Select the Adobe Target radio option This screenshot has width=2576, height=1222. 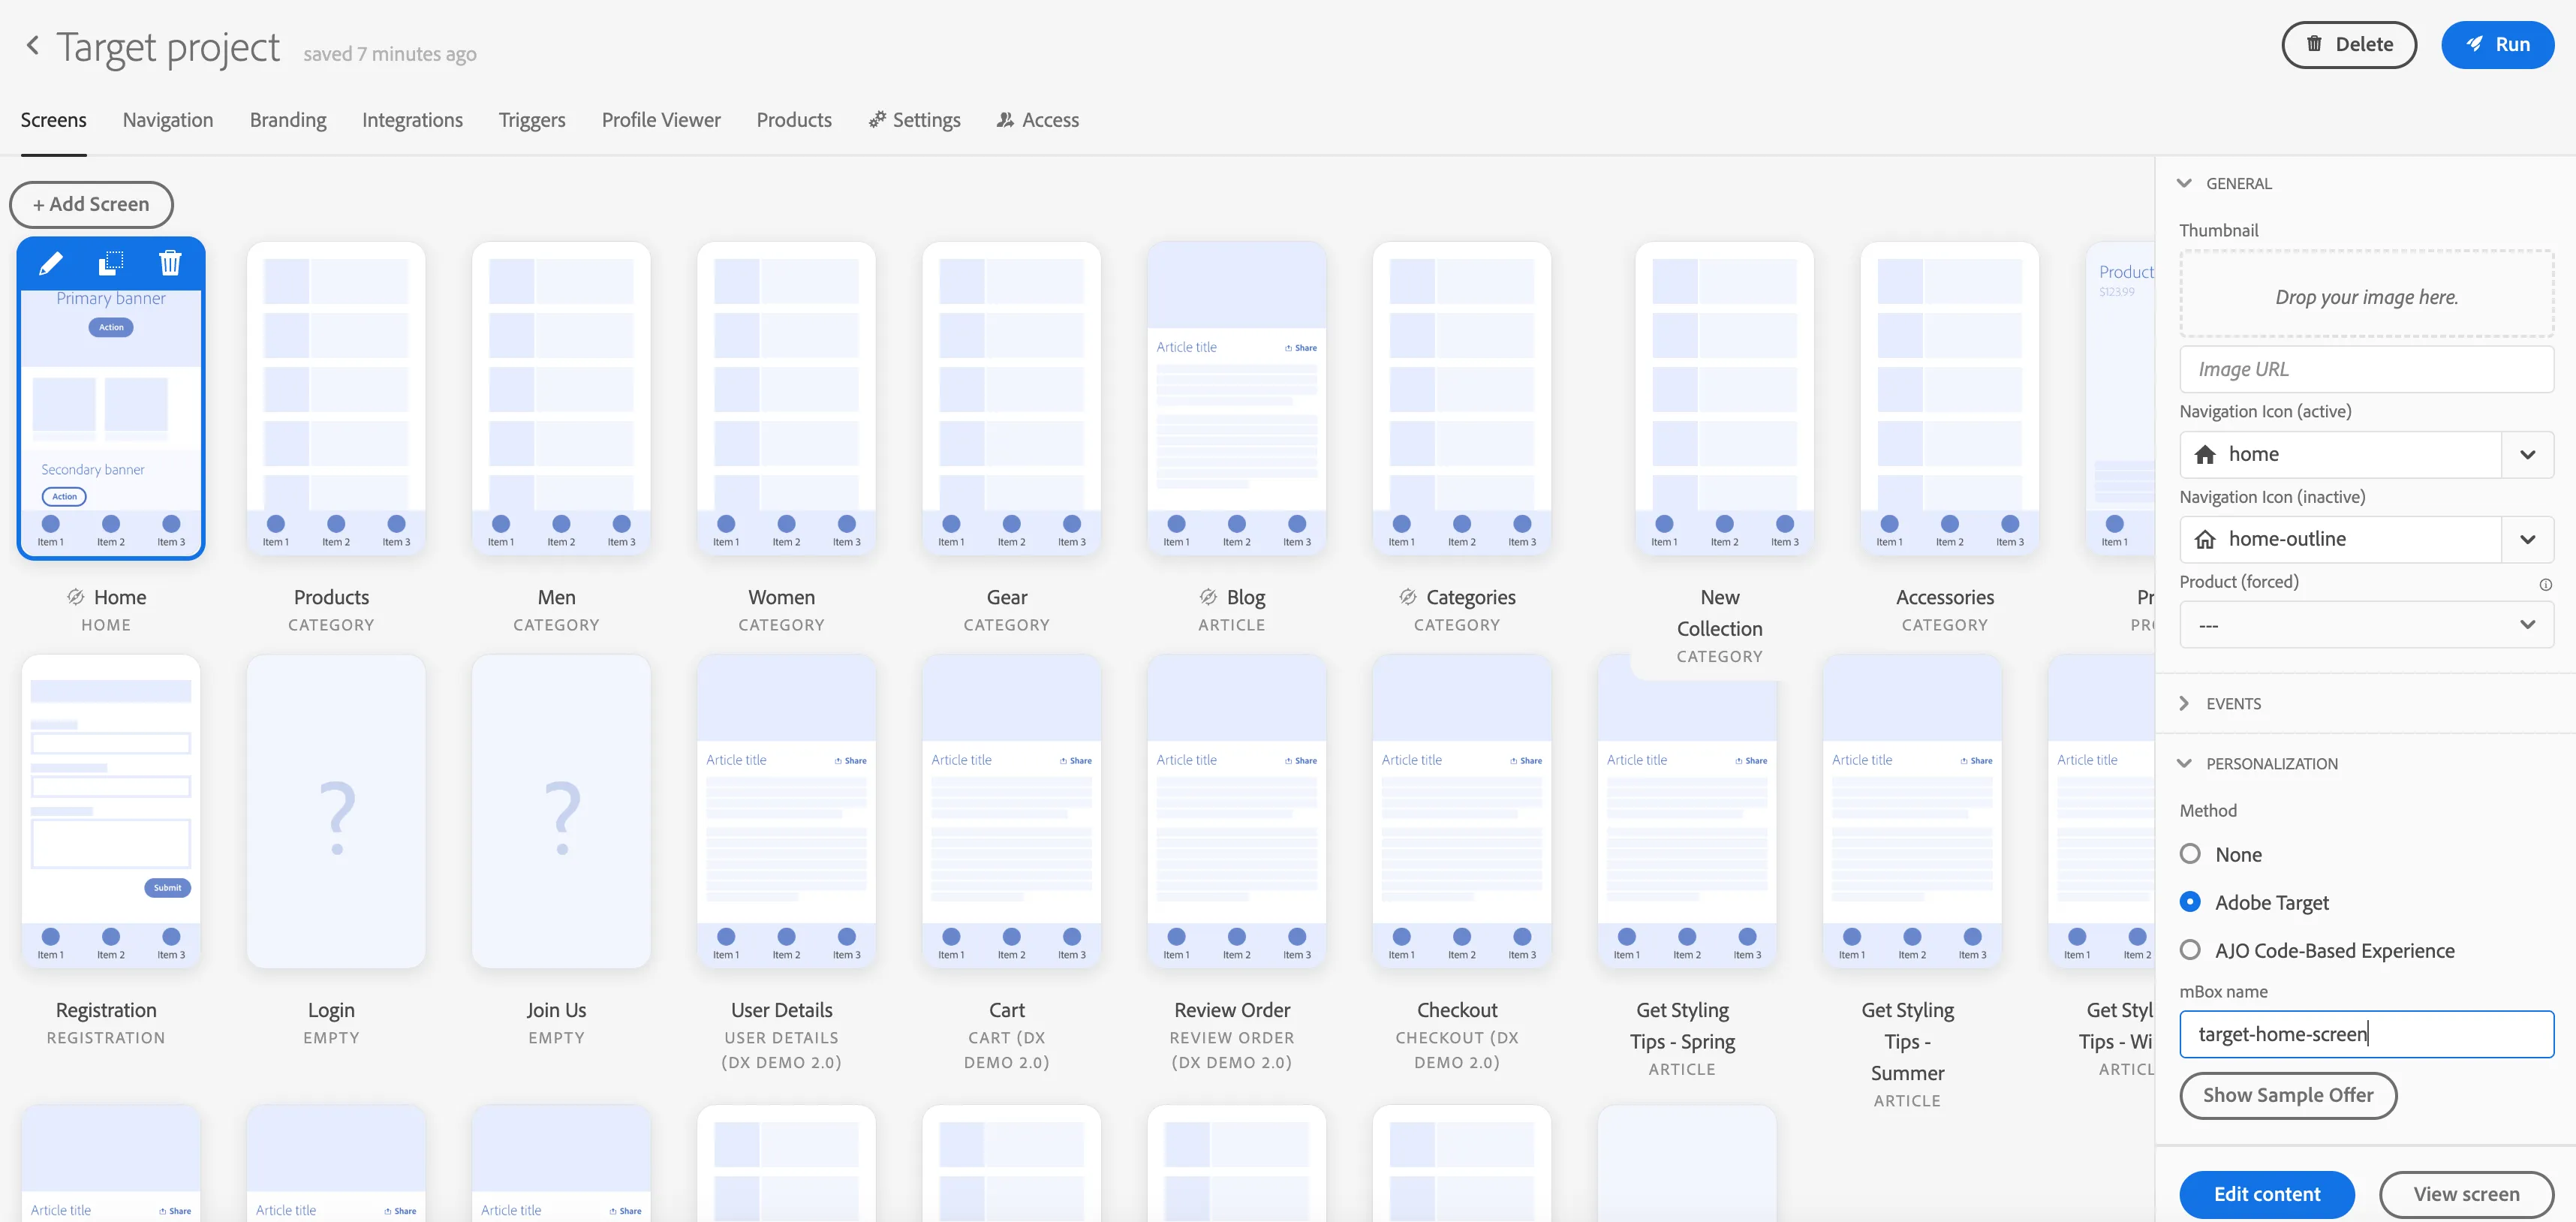[2190, 902]
